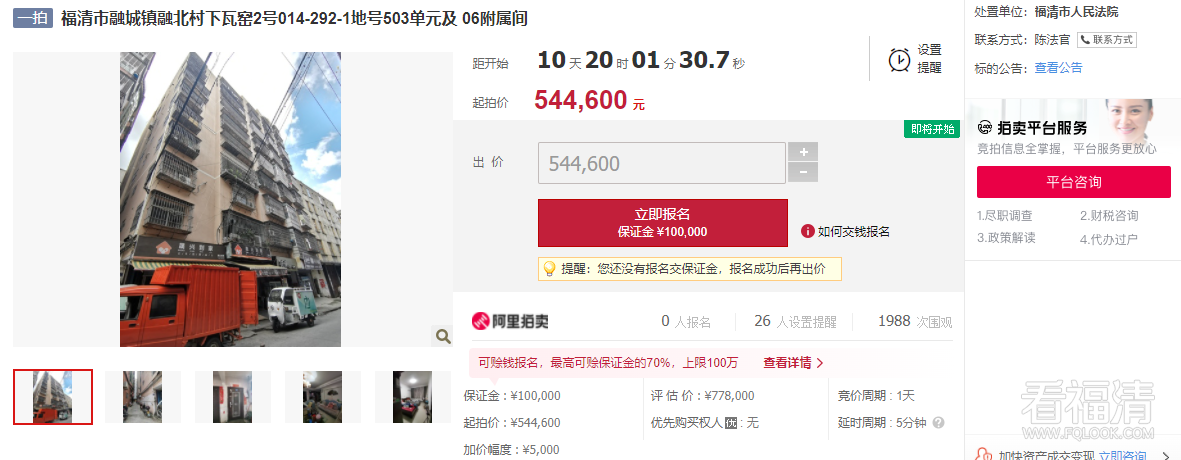Click the magnifier icon on main photo
Screen dimensions: 1181x460
coord(443,336)
